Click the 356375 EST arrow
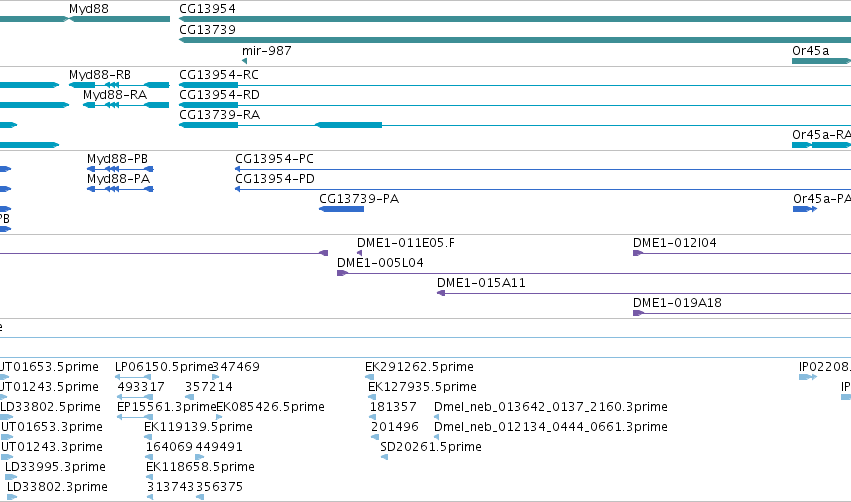 pos(200,497)
